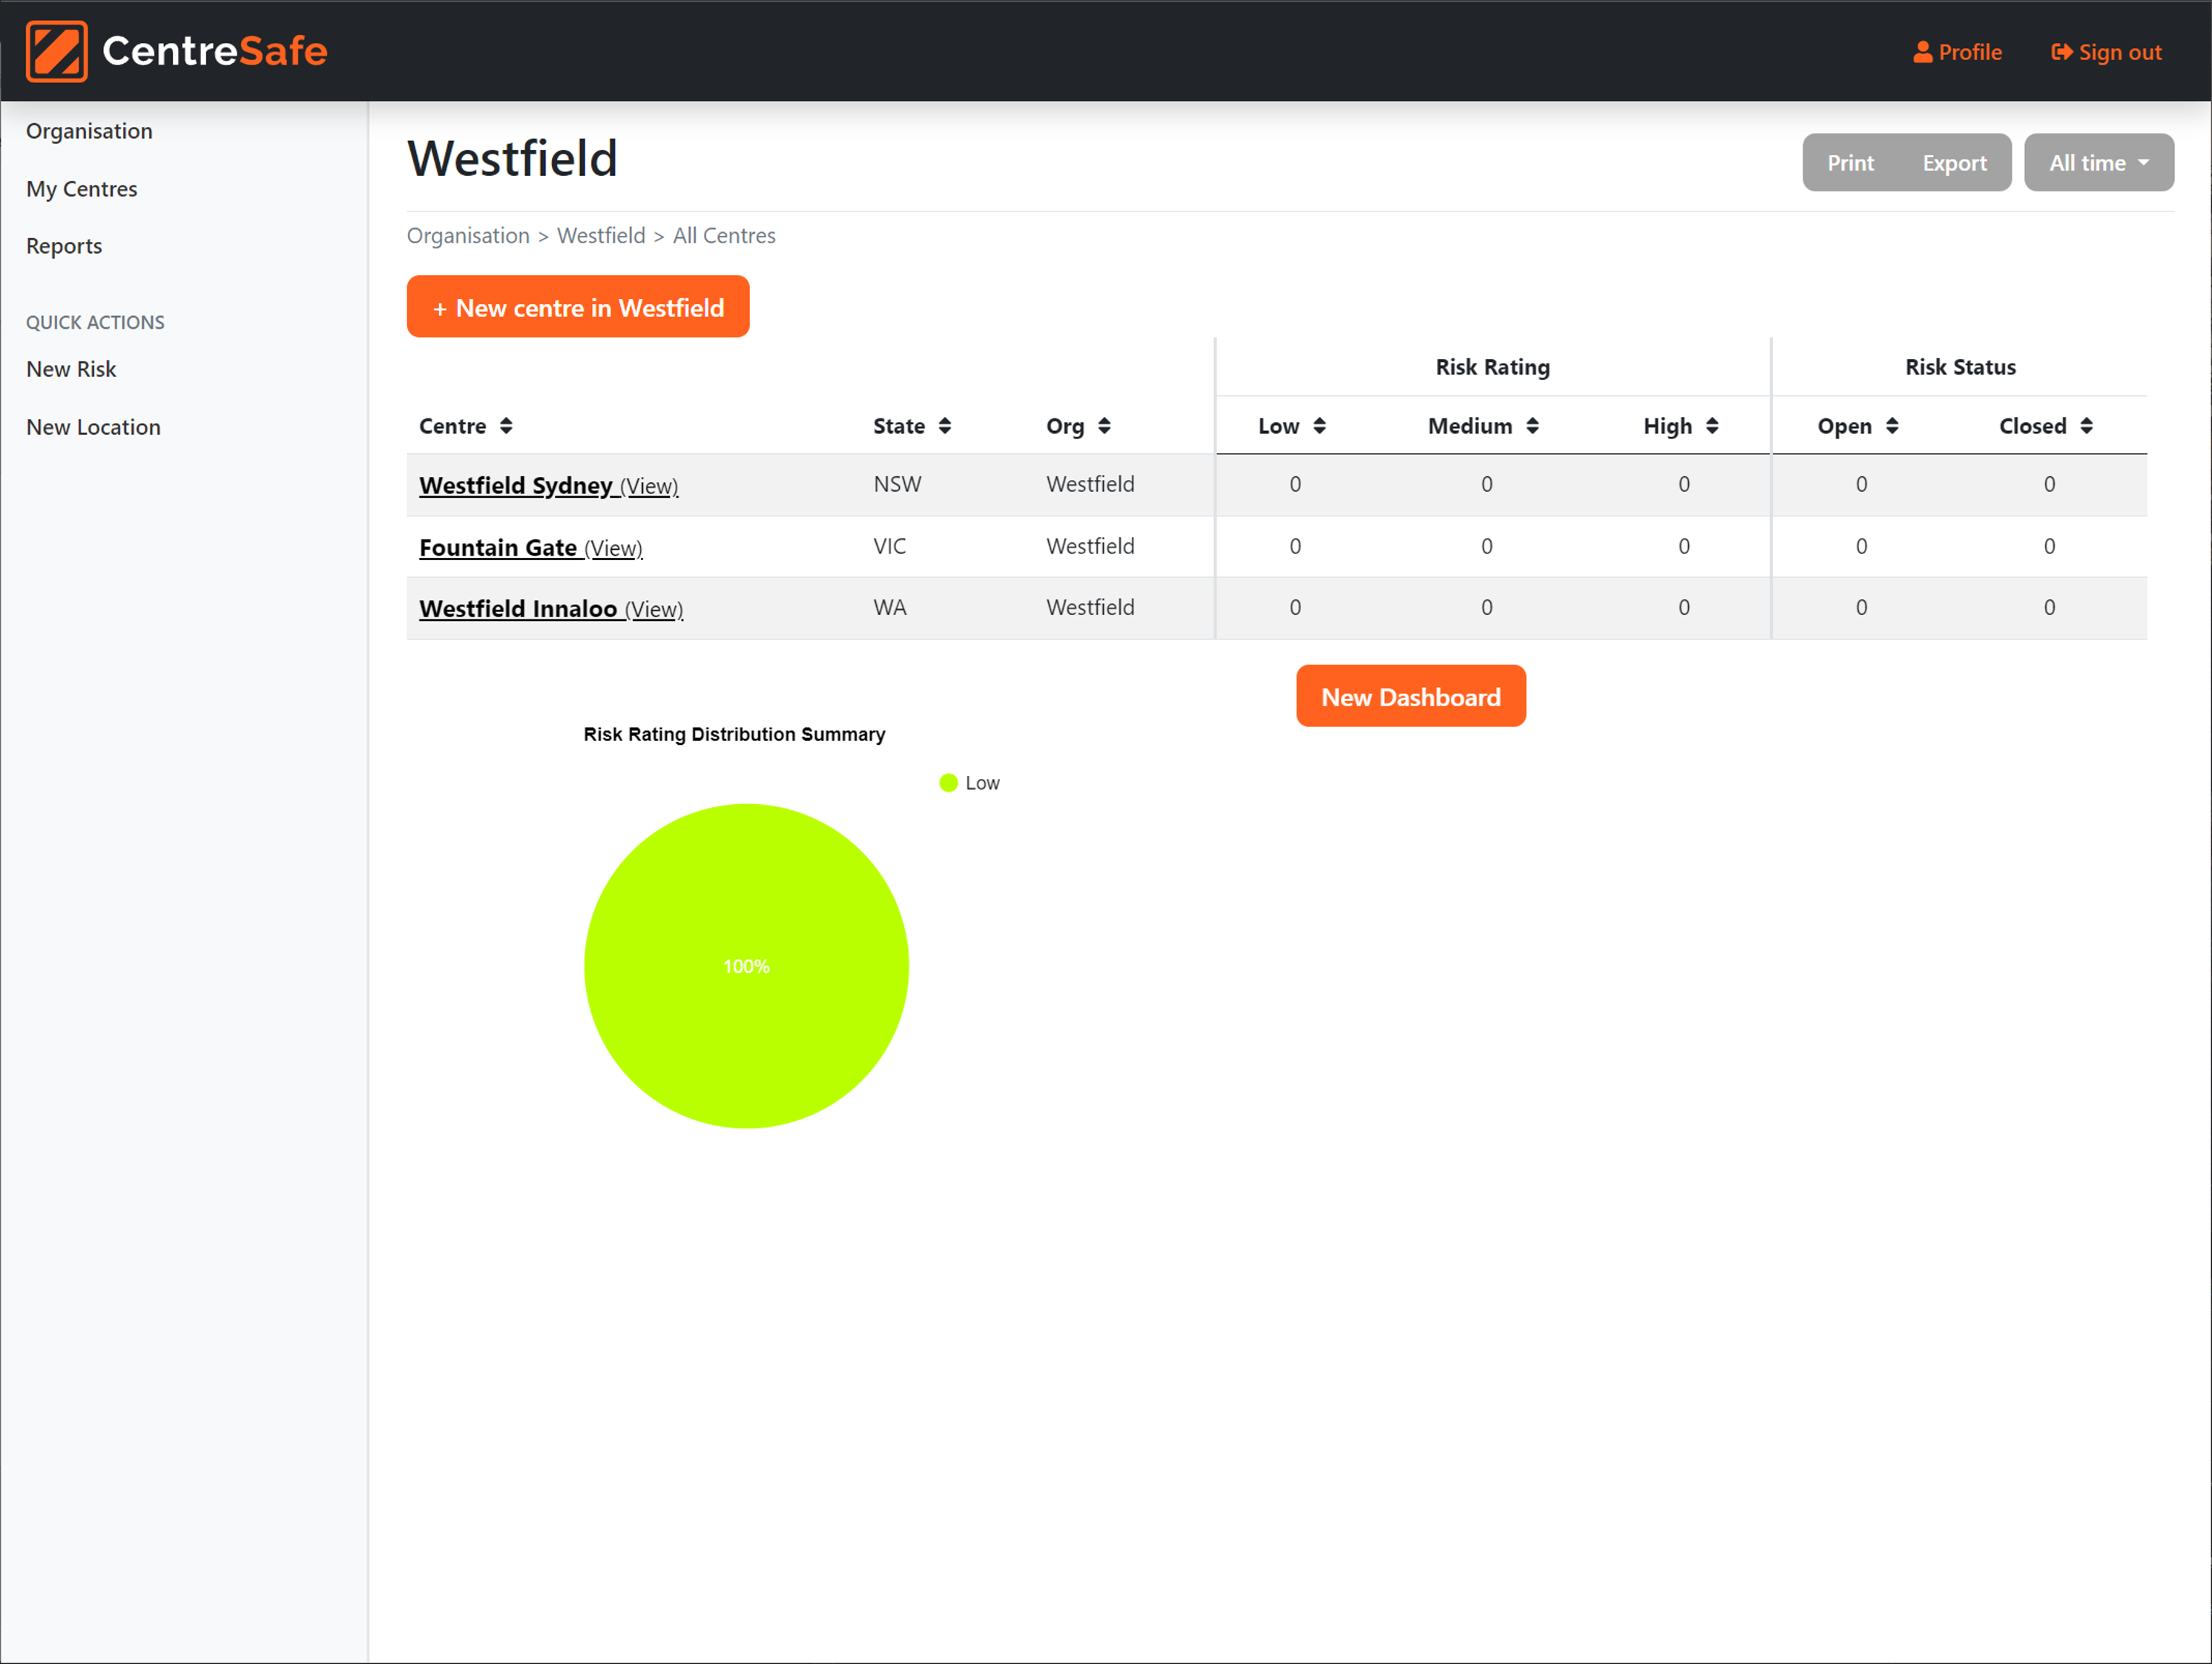Click the Risk Rating group header

pos(1492,367)
